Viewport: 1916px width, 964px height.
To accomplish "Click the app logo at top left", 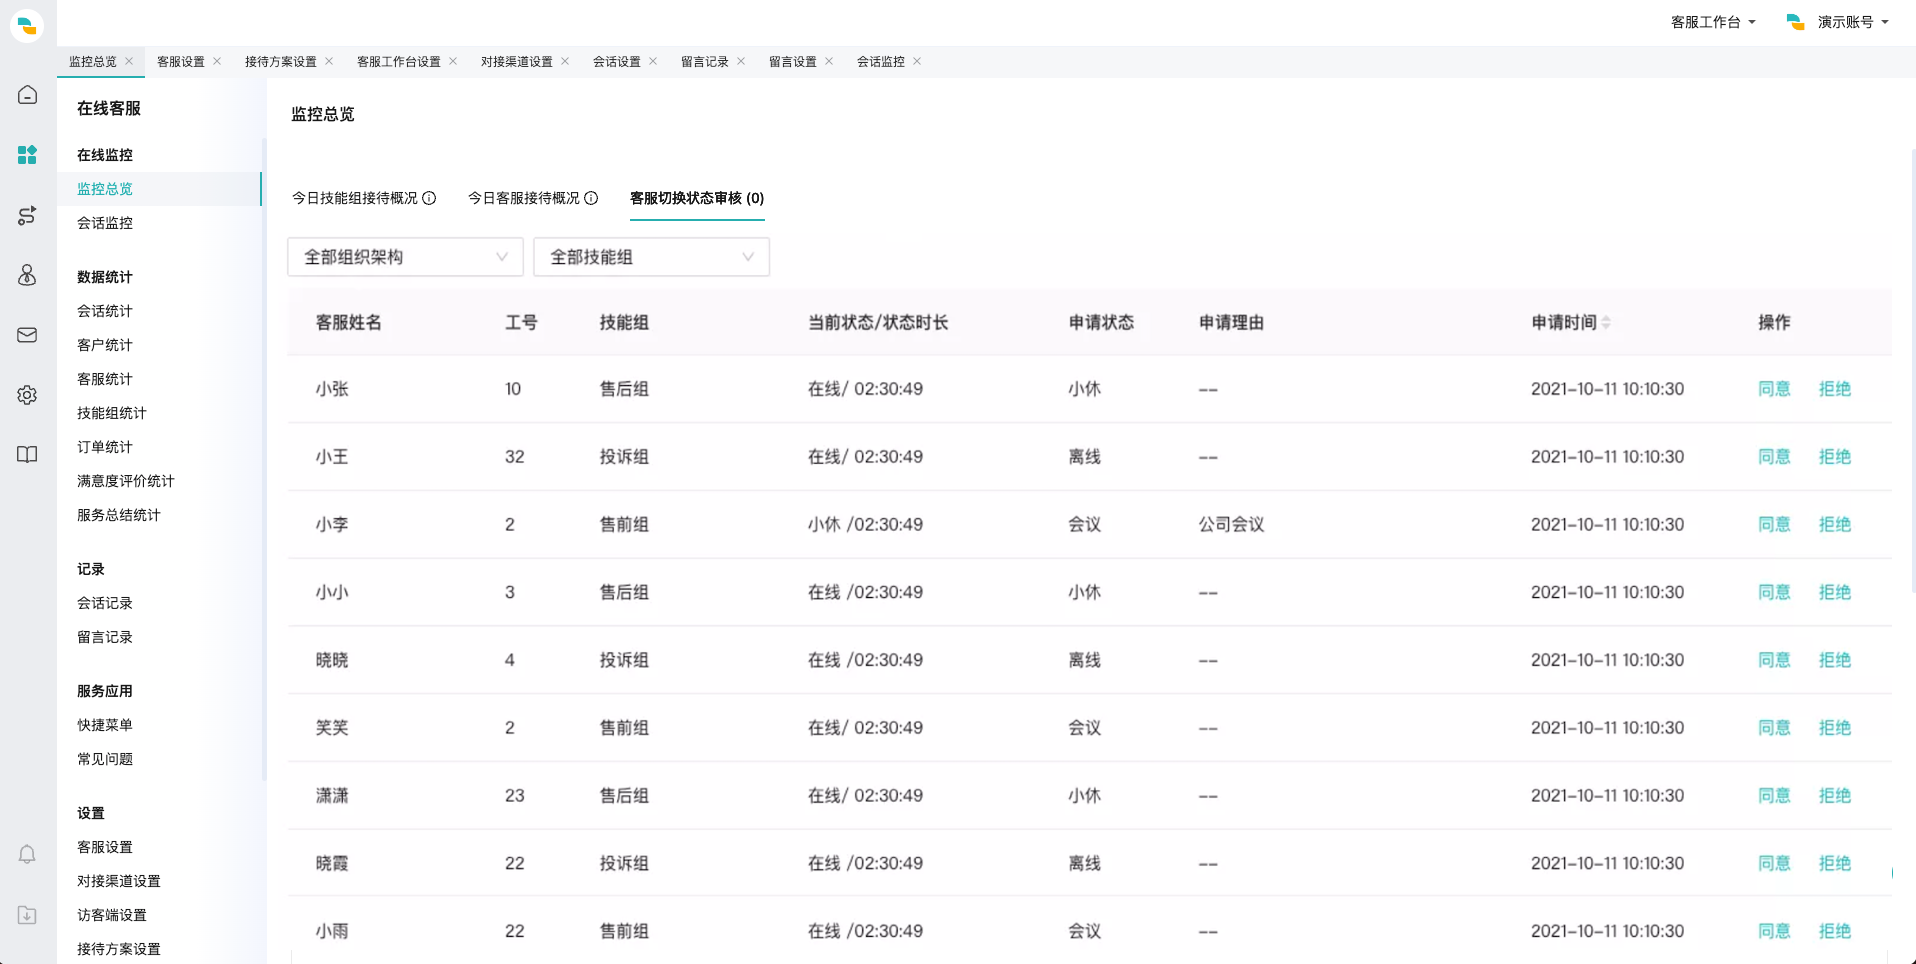I will [27, 25].
